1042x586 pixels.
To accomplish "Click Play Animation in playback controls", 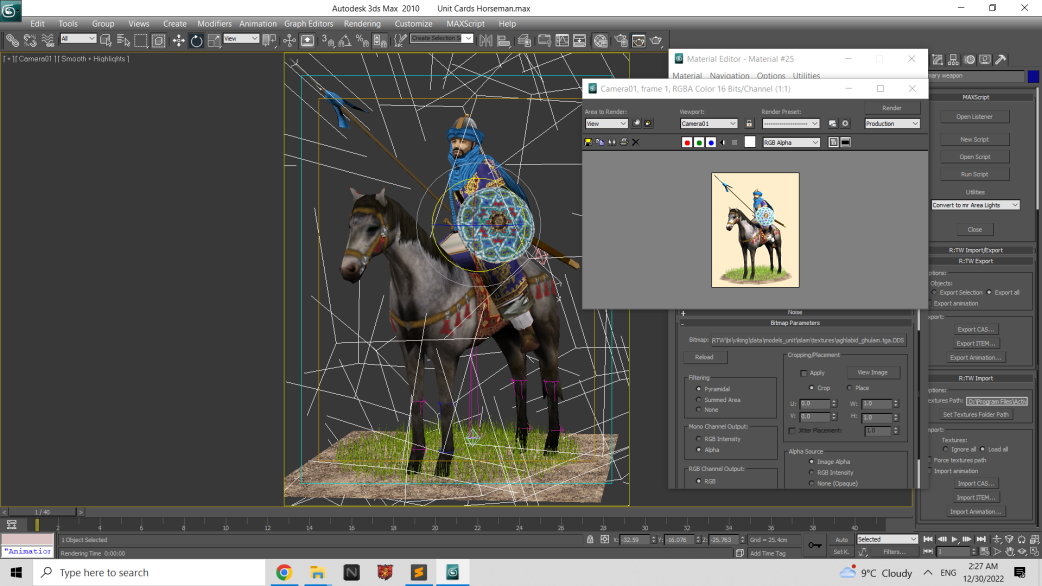I will coord(955,539).
